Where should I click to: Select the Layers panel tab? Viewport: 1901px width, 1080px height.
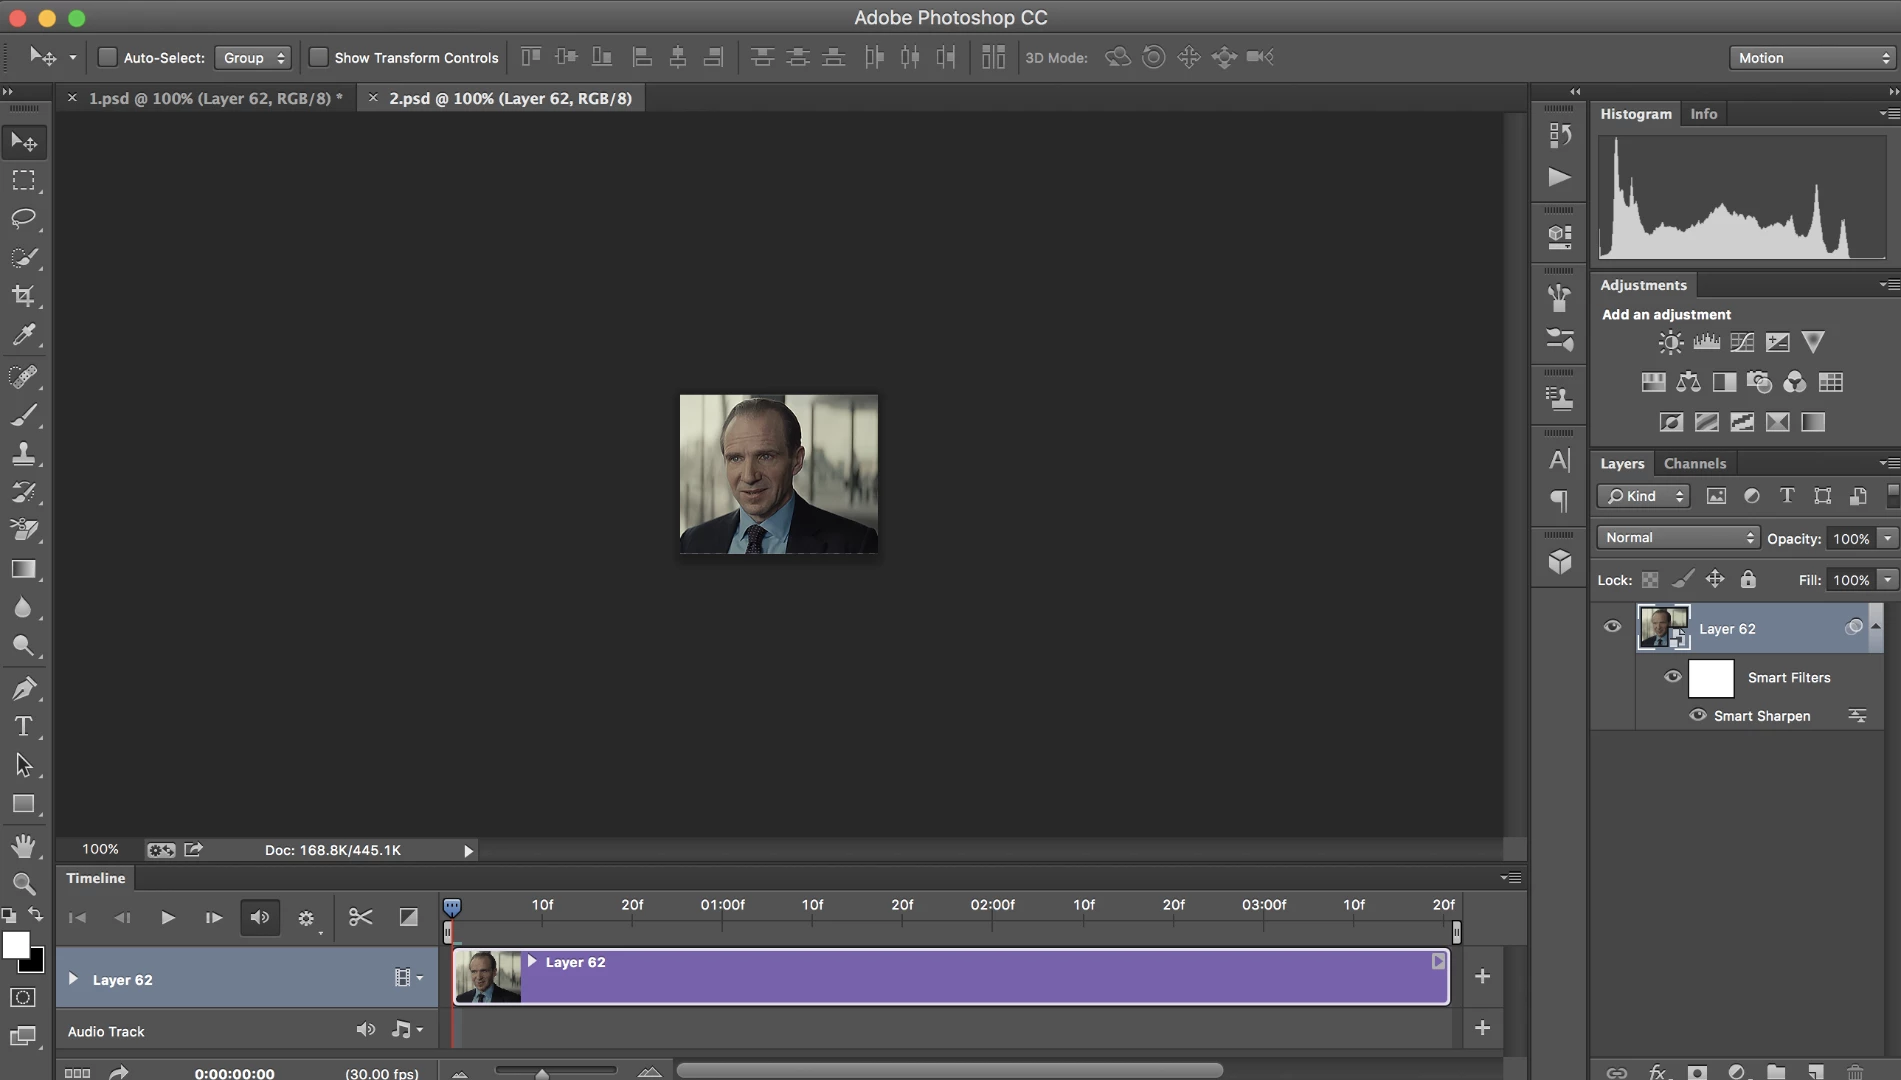pos(1622,464)
